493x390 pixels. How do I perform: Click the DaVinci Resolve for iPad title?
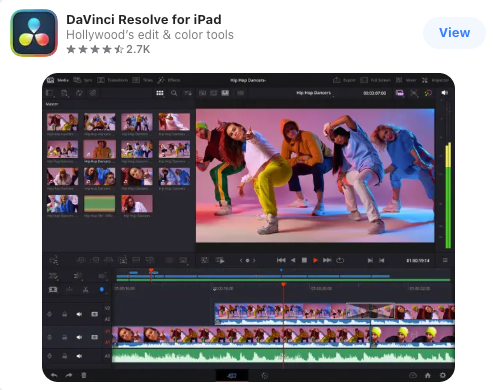(144, 19)
